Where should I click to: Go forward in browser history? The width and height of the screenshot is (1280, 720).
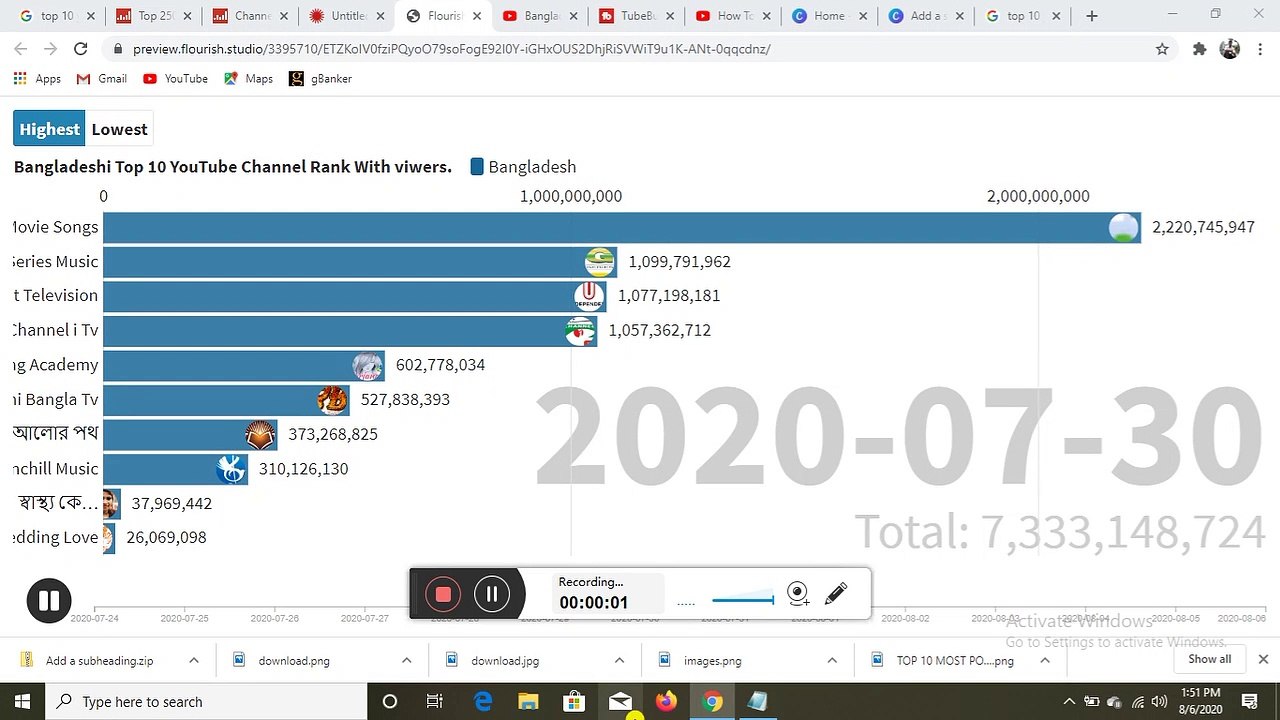pos(50,49)
